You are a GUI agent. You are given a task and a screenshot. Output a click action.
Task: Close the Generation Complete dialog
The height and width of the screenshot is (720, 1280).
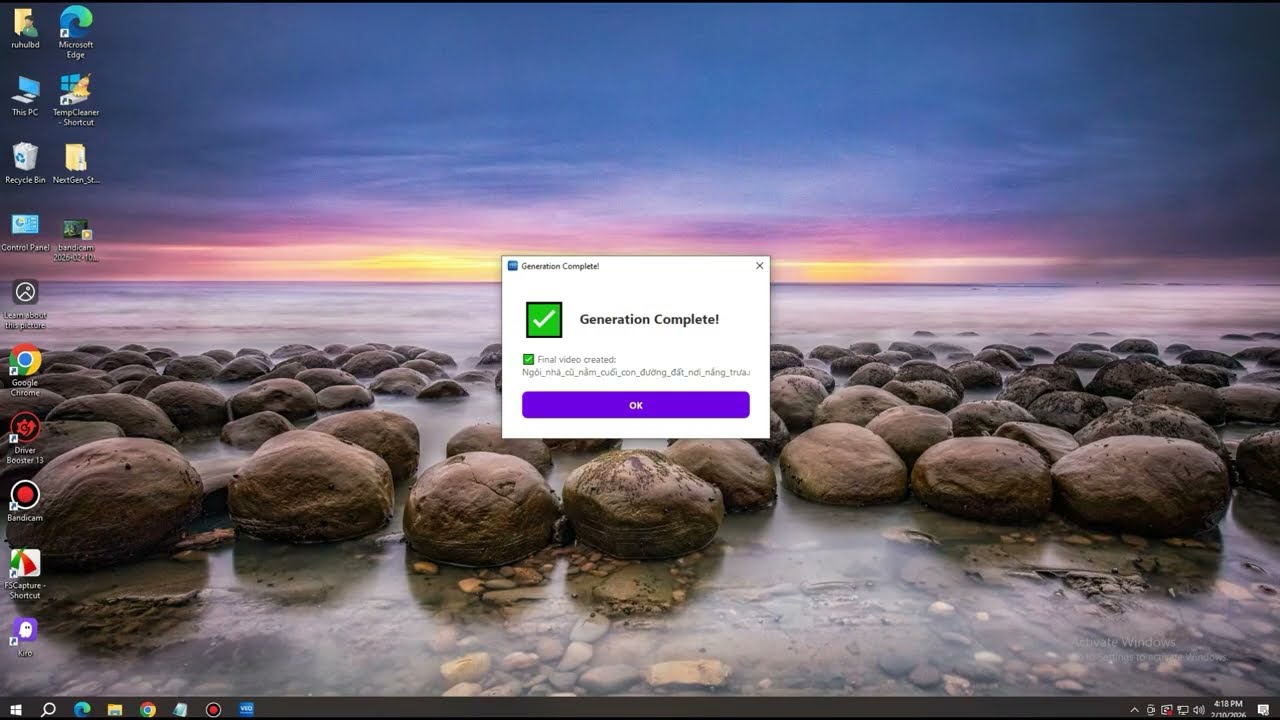pos(759,266)
